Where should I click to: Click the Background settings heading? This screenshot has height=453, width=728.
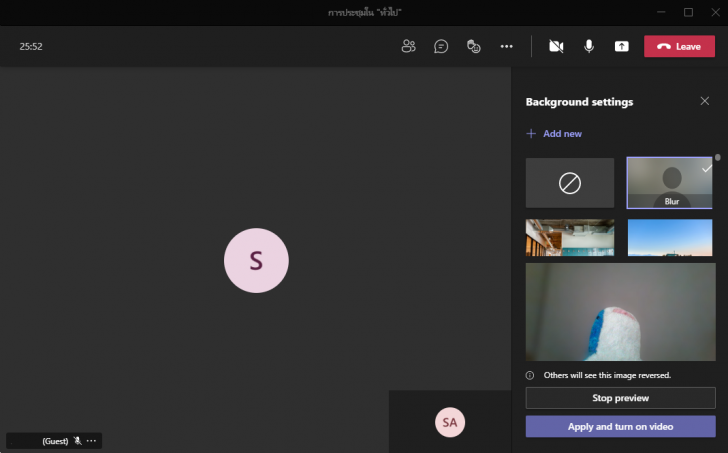[579, 102]
